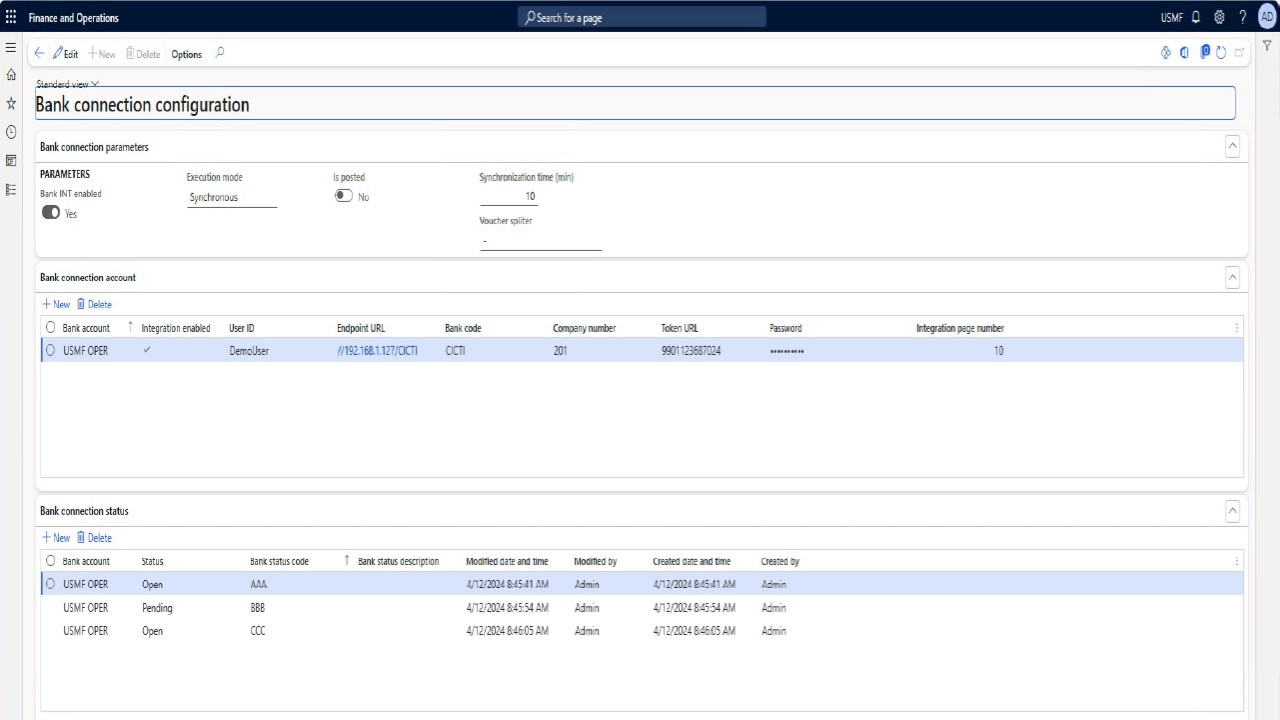This screenshot has height=720, width=1280.
Task: Click the Voucher spliter field
Action: tap(540, 241)
